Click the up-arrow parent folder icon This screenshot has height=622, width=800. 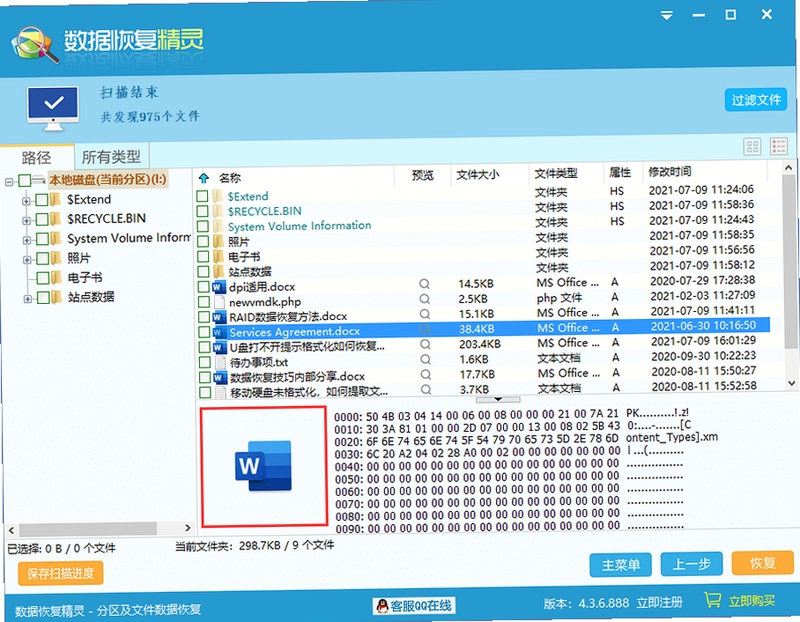pos(204,178)
